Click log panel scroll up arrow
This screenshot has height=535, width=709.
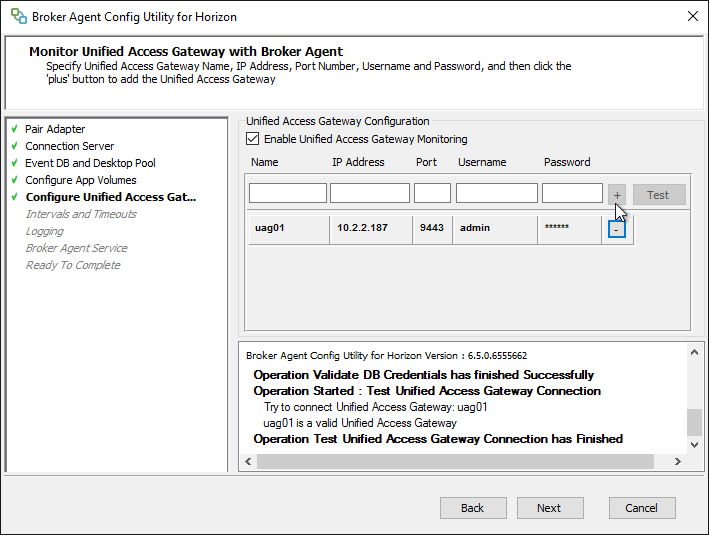(x=695, y=352)
